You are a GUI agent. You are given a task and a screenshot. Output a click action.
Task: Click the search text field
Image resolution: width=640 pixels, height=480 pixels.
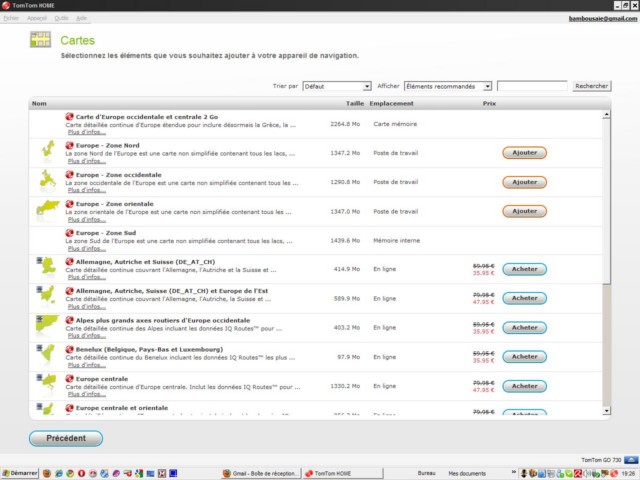pos(532,86)
